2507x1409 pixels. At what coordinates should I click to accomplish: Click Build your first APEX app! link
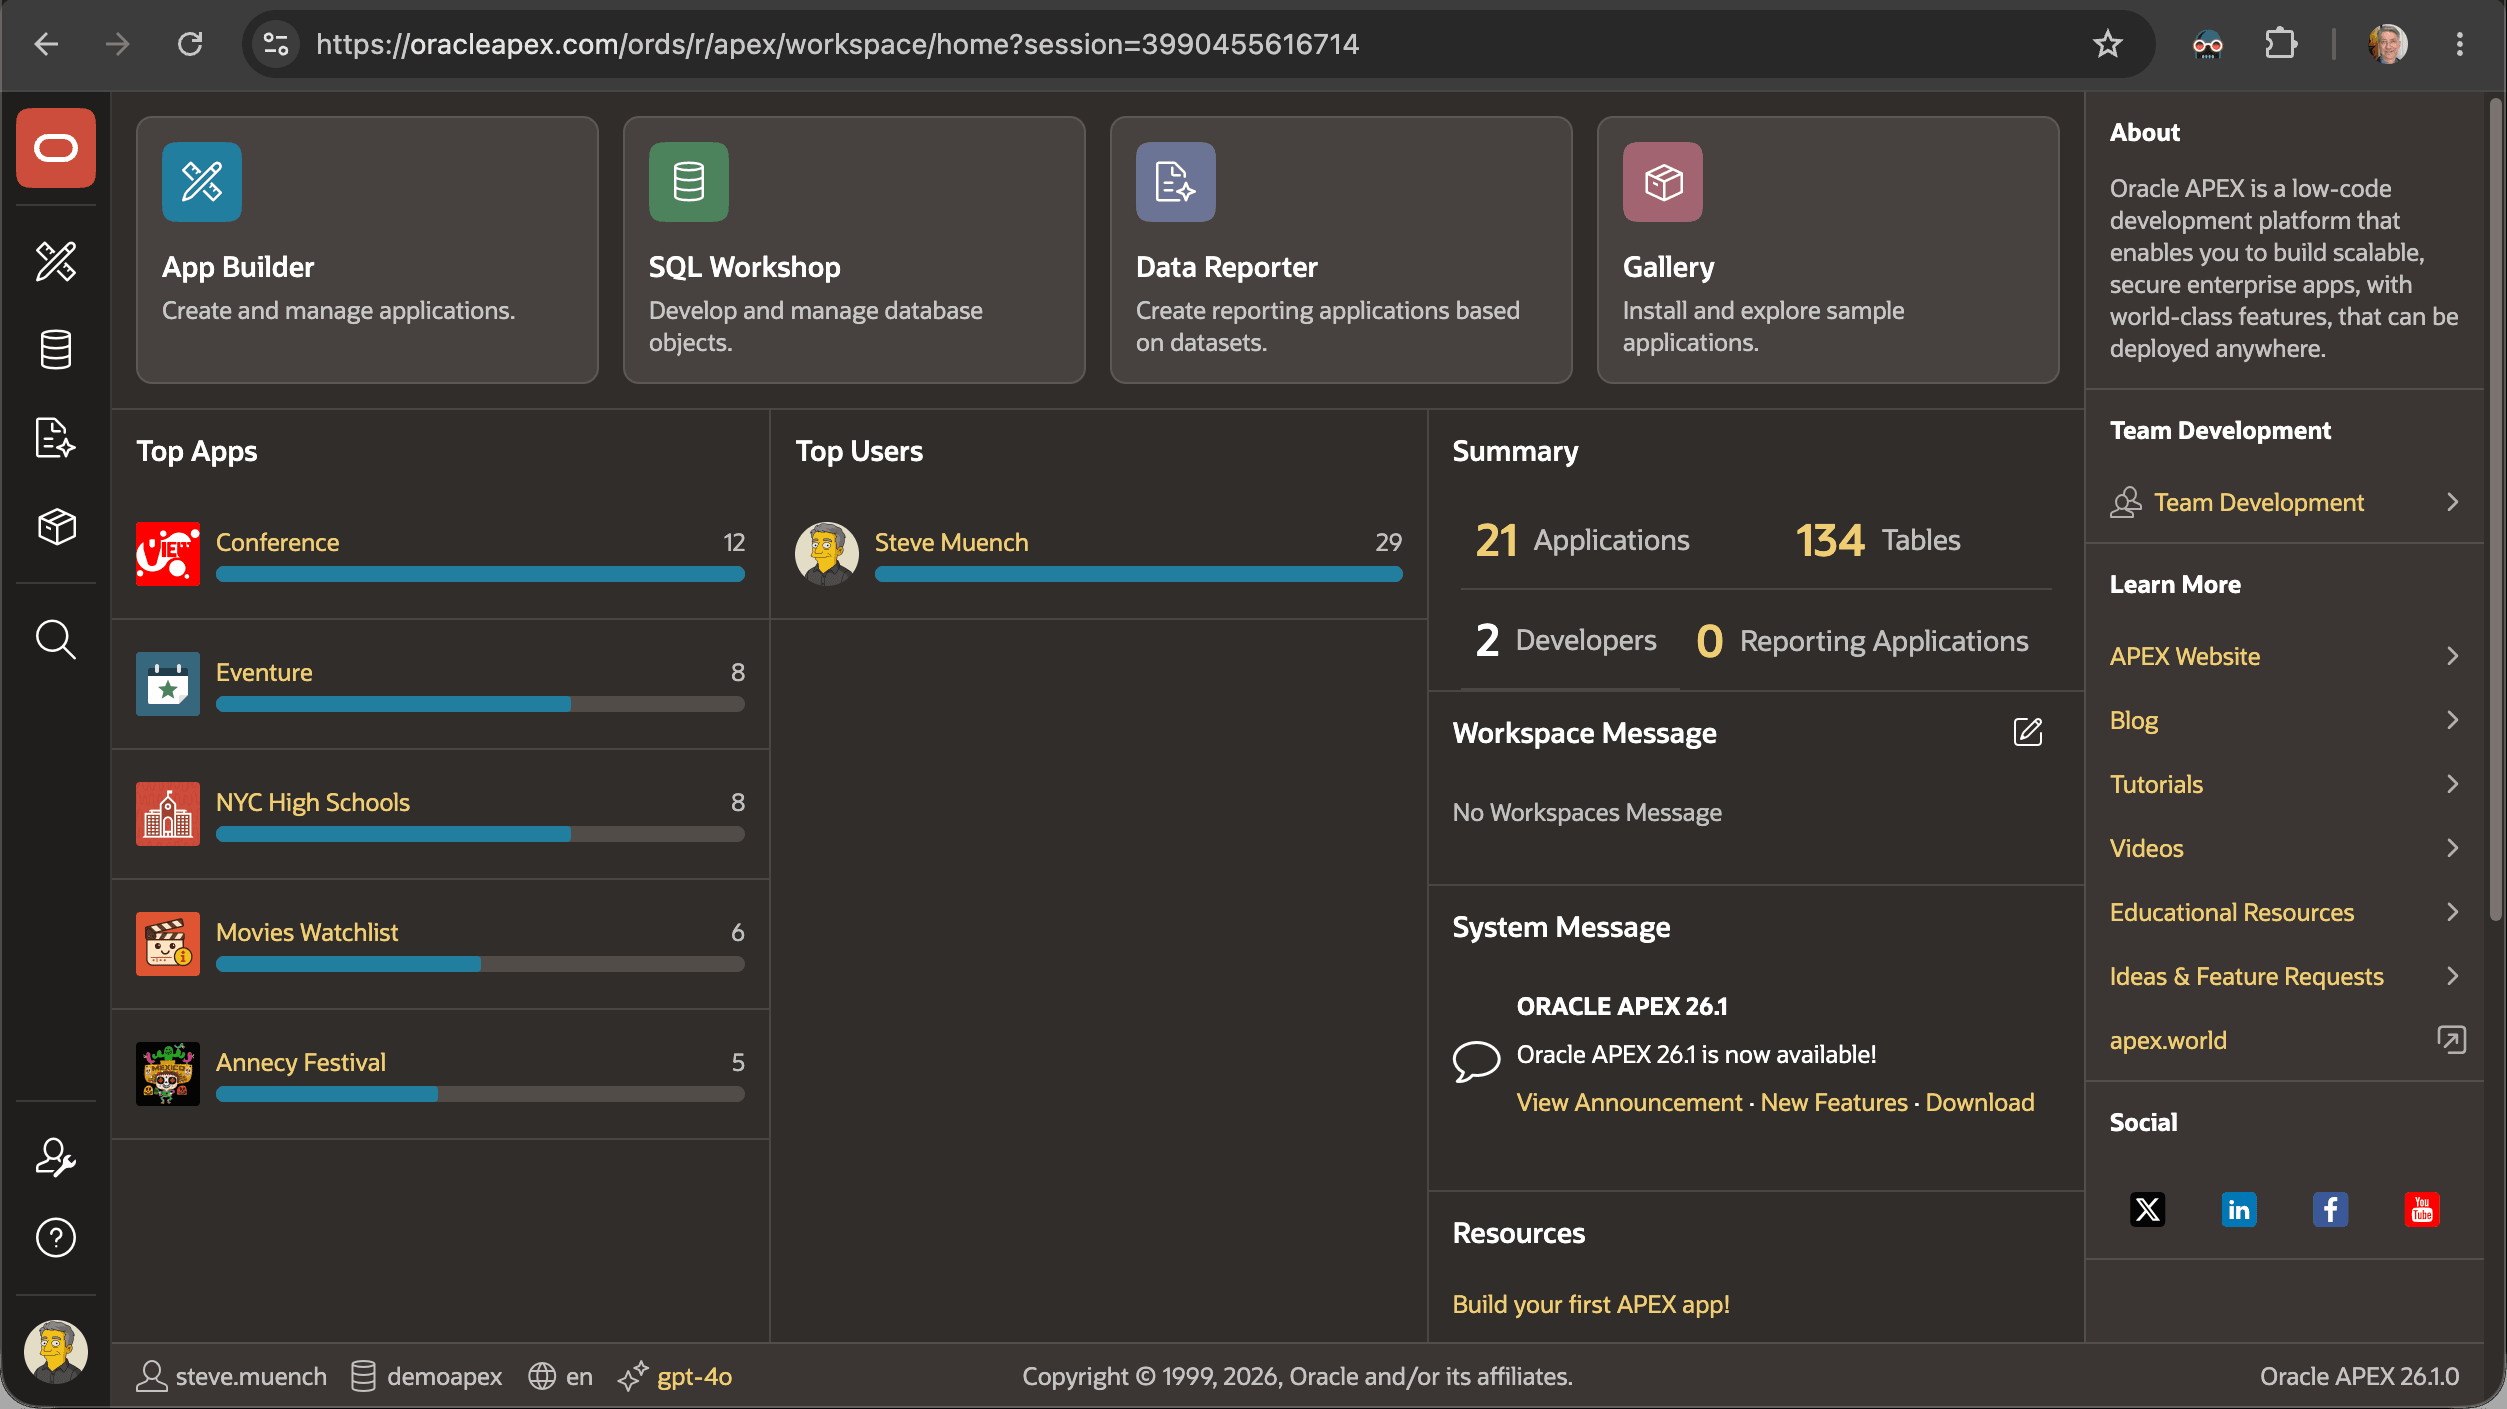(x=1591, y=1304)
